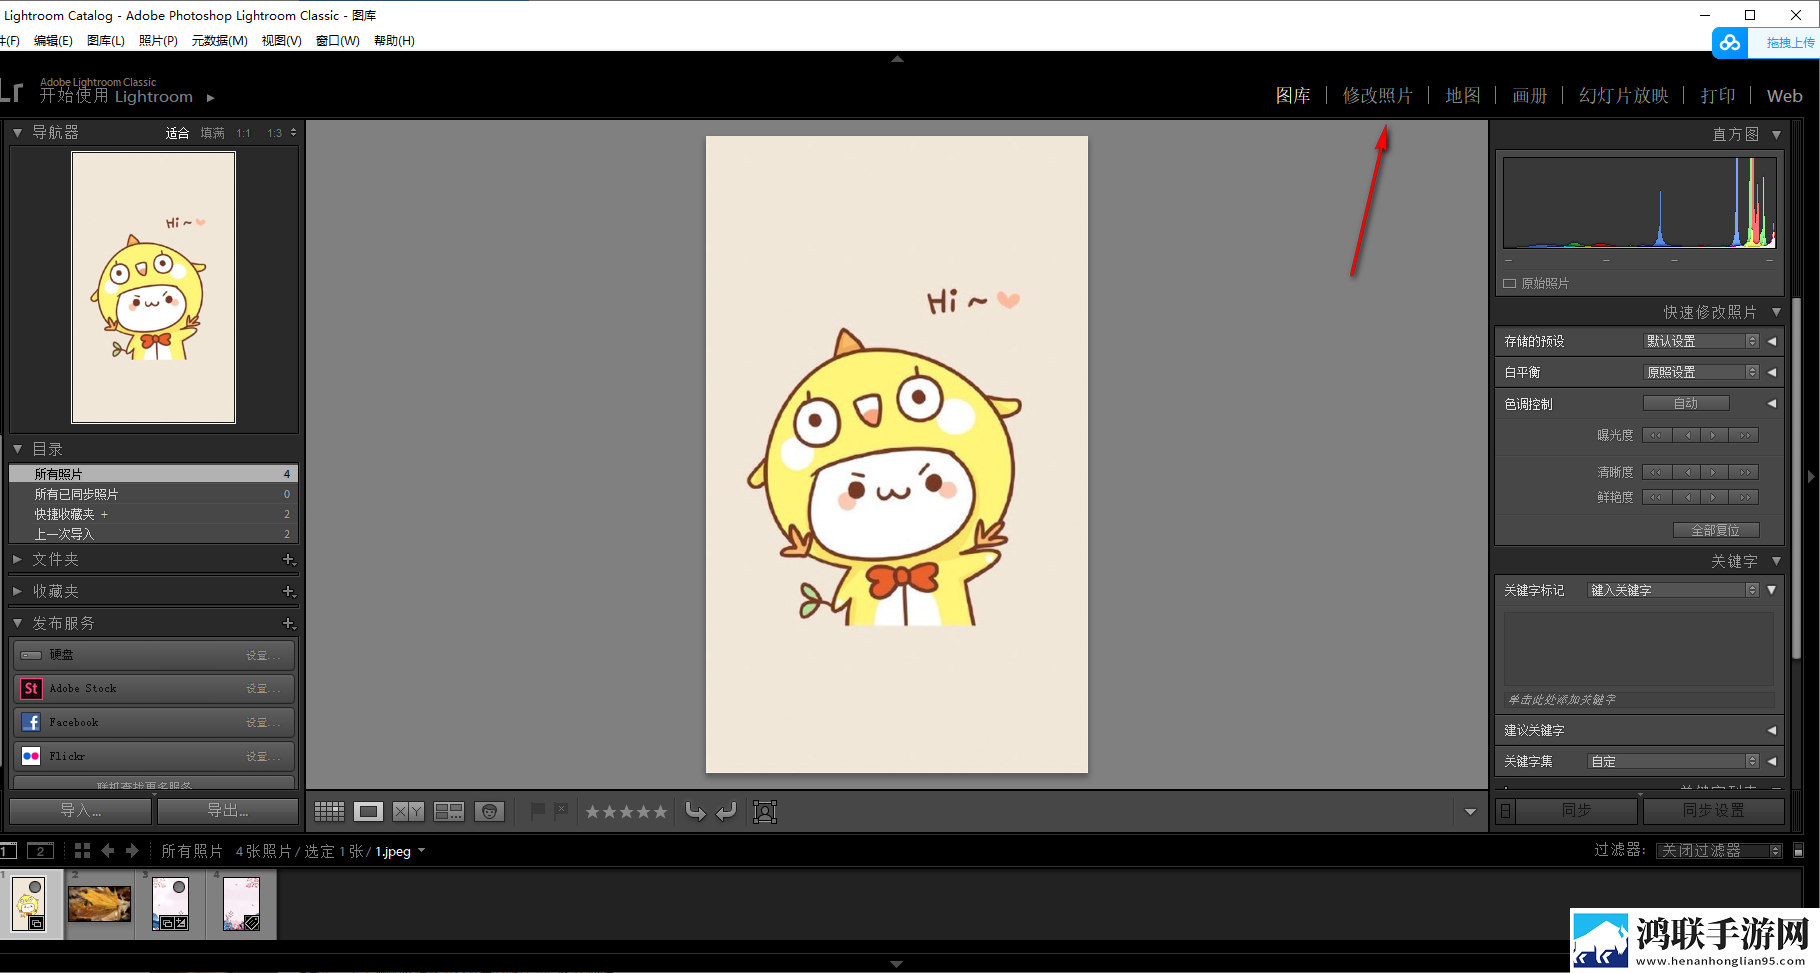Collapse the 目录 panel

[17, 449]
